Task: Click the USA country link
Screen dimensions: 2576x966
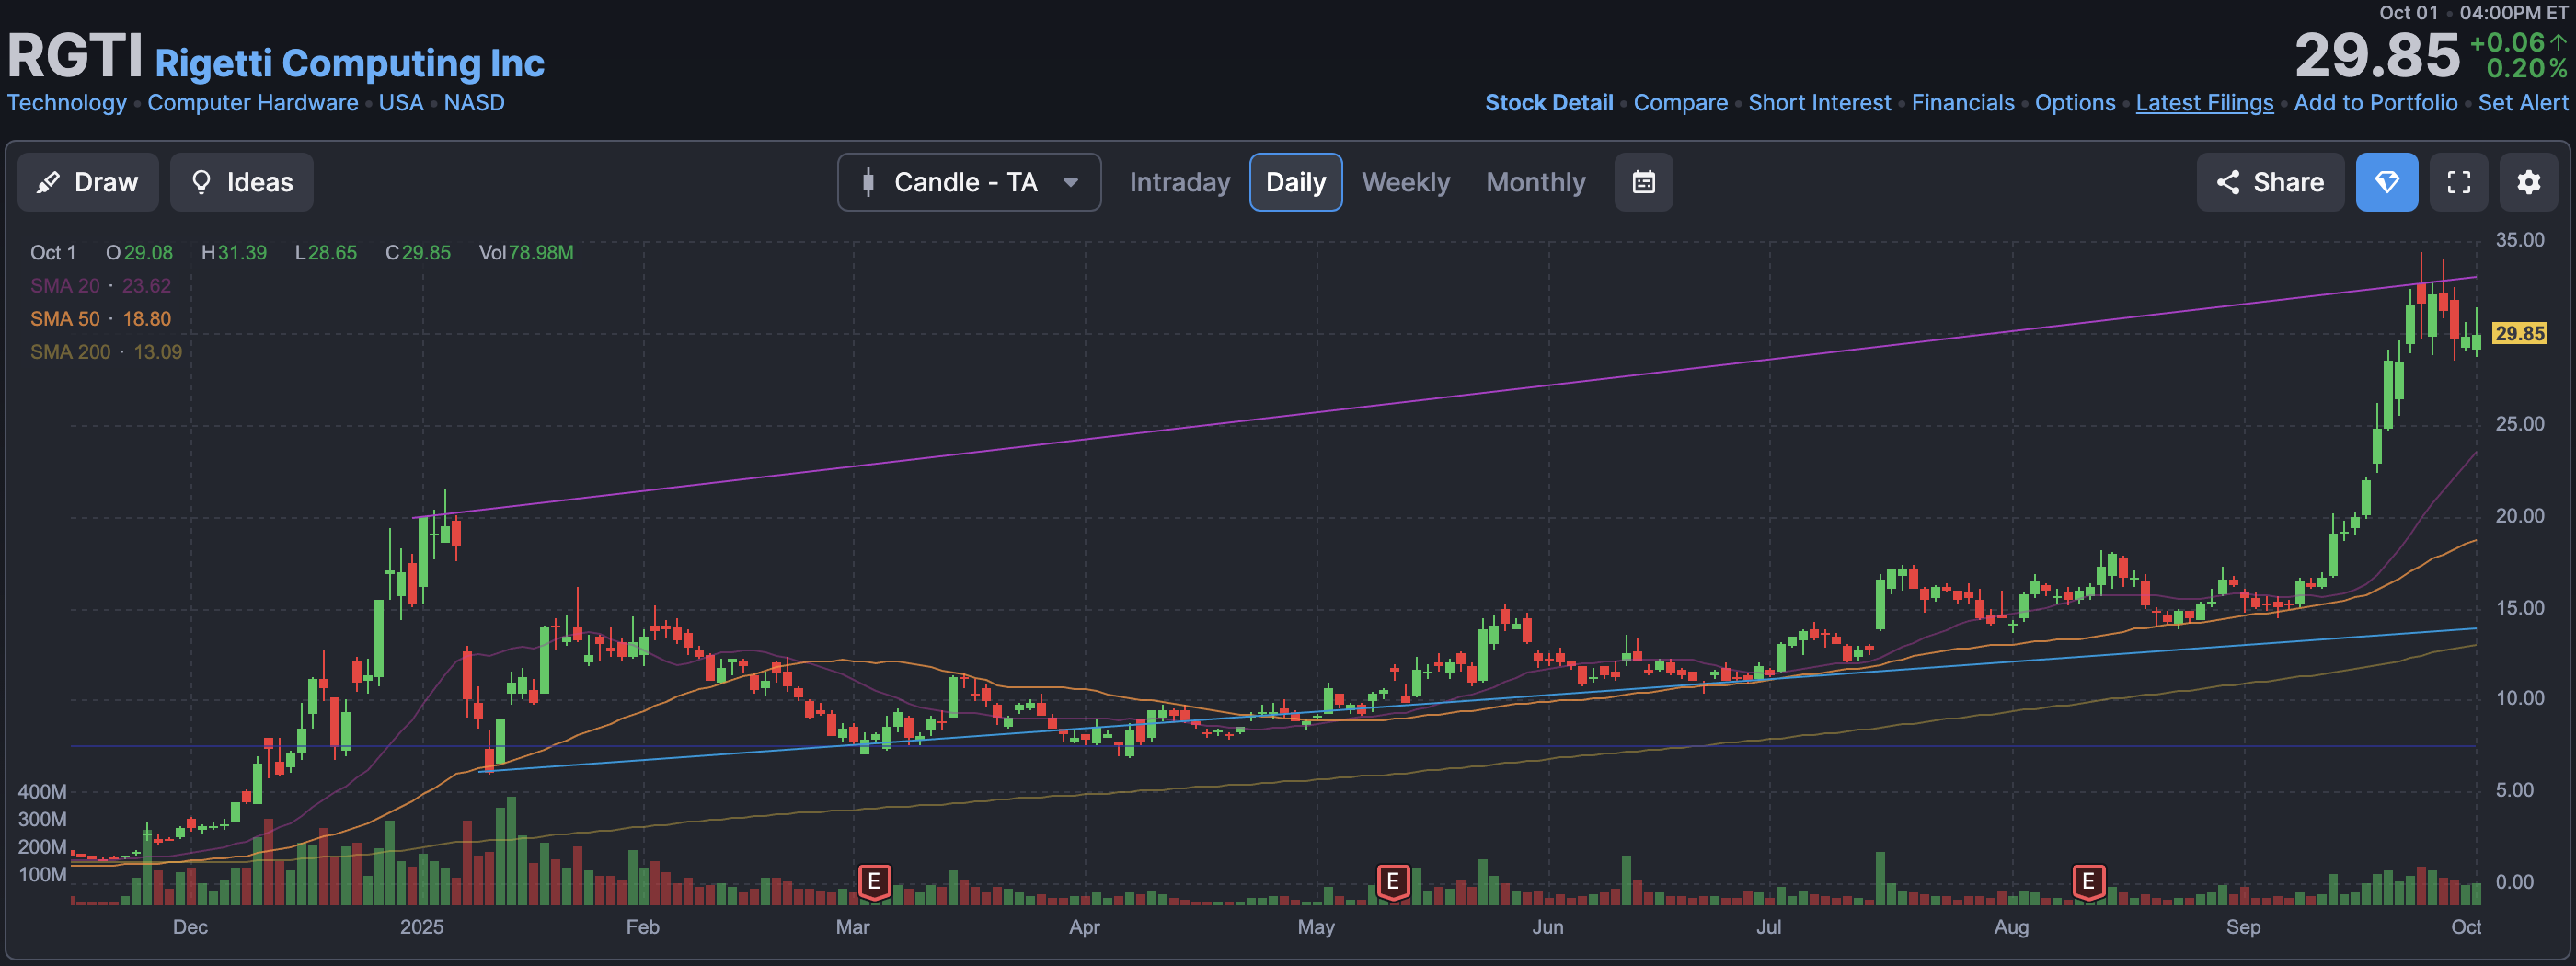Action: click(401, 103)
